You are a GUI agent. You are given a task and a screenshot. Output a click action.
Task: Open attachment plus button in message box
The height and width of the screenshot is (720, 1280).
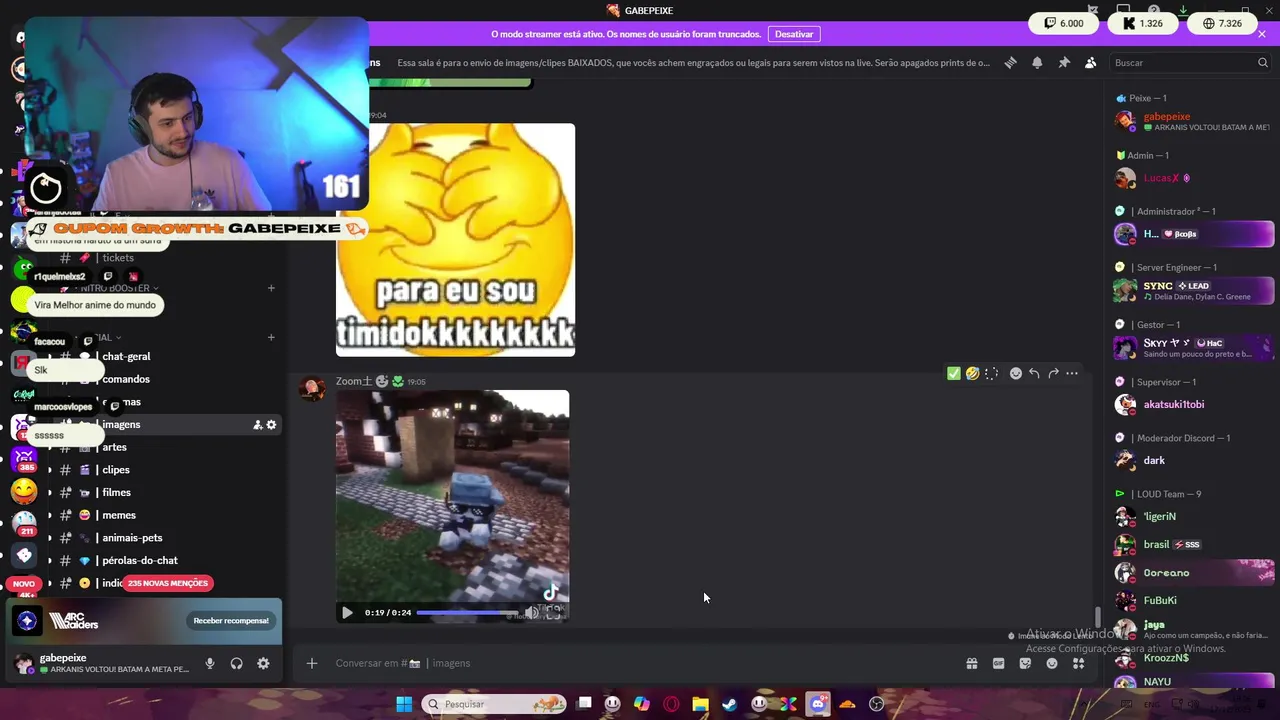pos(312,663)
